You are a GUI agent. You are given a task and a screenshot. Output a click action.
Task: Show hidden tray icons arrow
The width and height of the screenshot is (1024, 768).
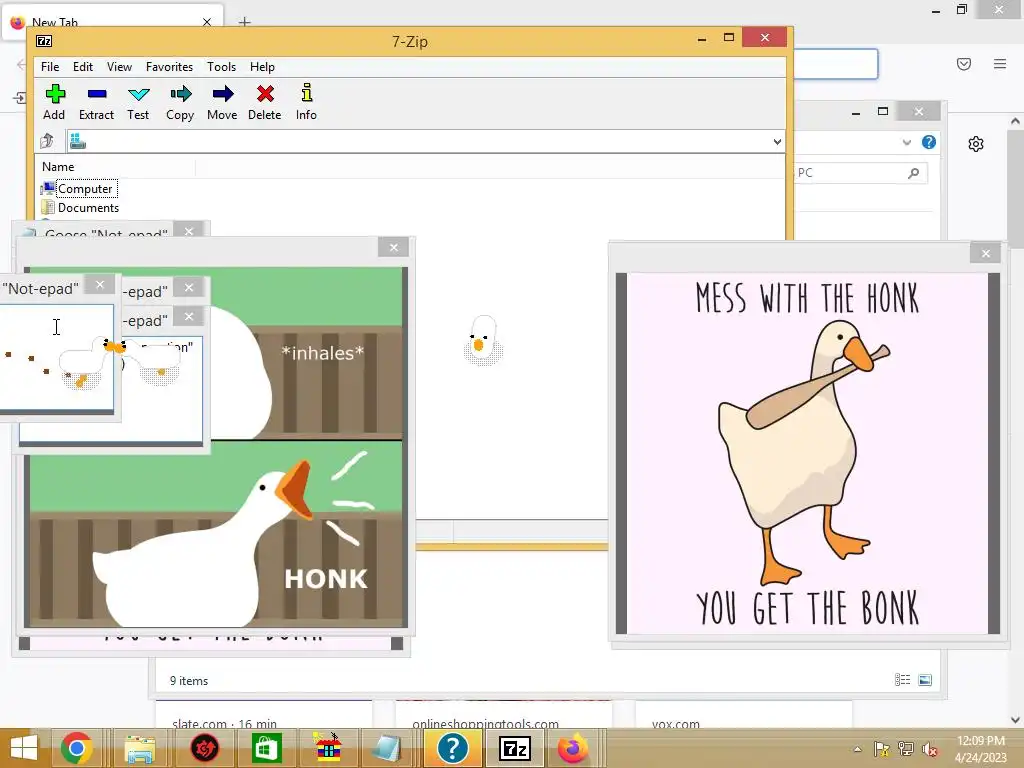pos(857,749)
